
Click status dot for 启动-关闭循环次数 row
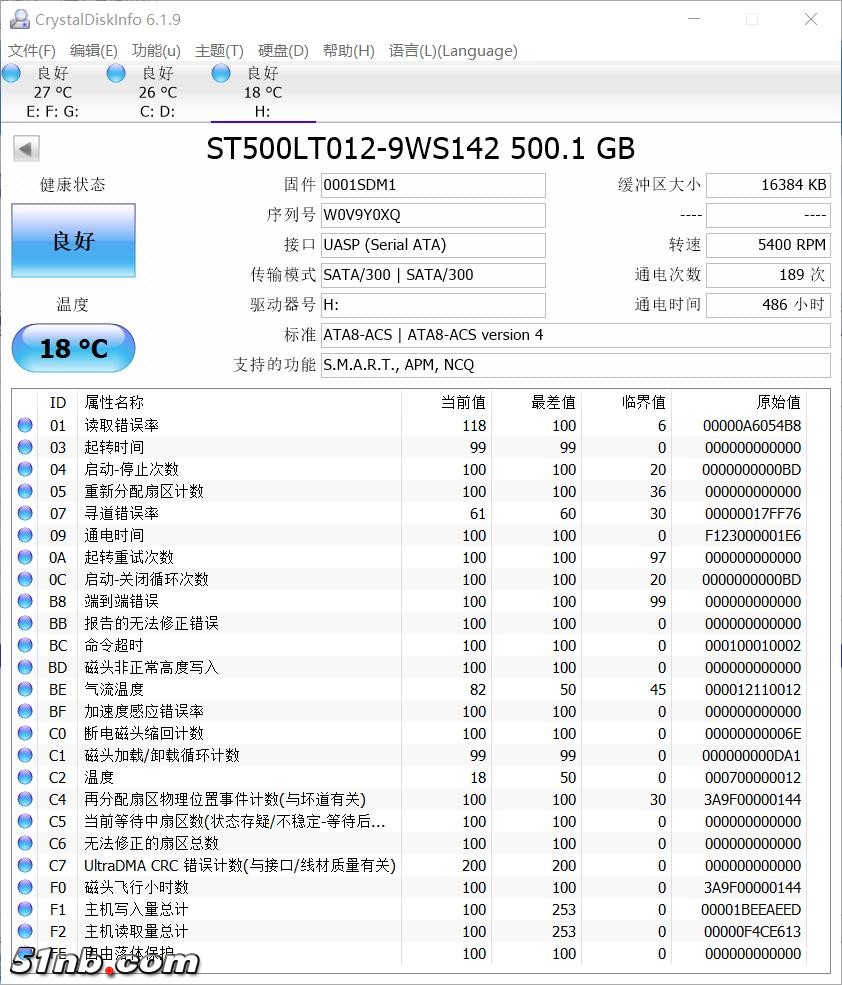(25, 579)
